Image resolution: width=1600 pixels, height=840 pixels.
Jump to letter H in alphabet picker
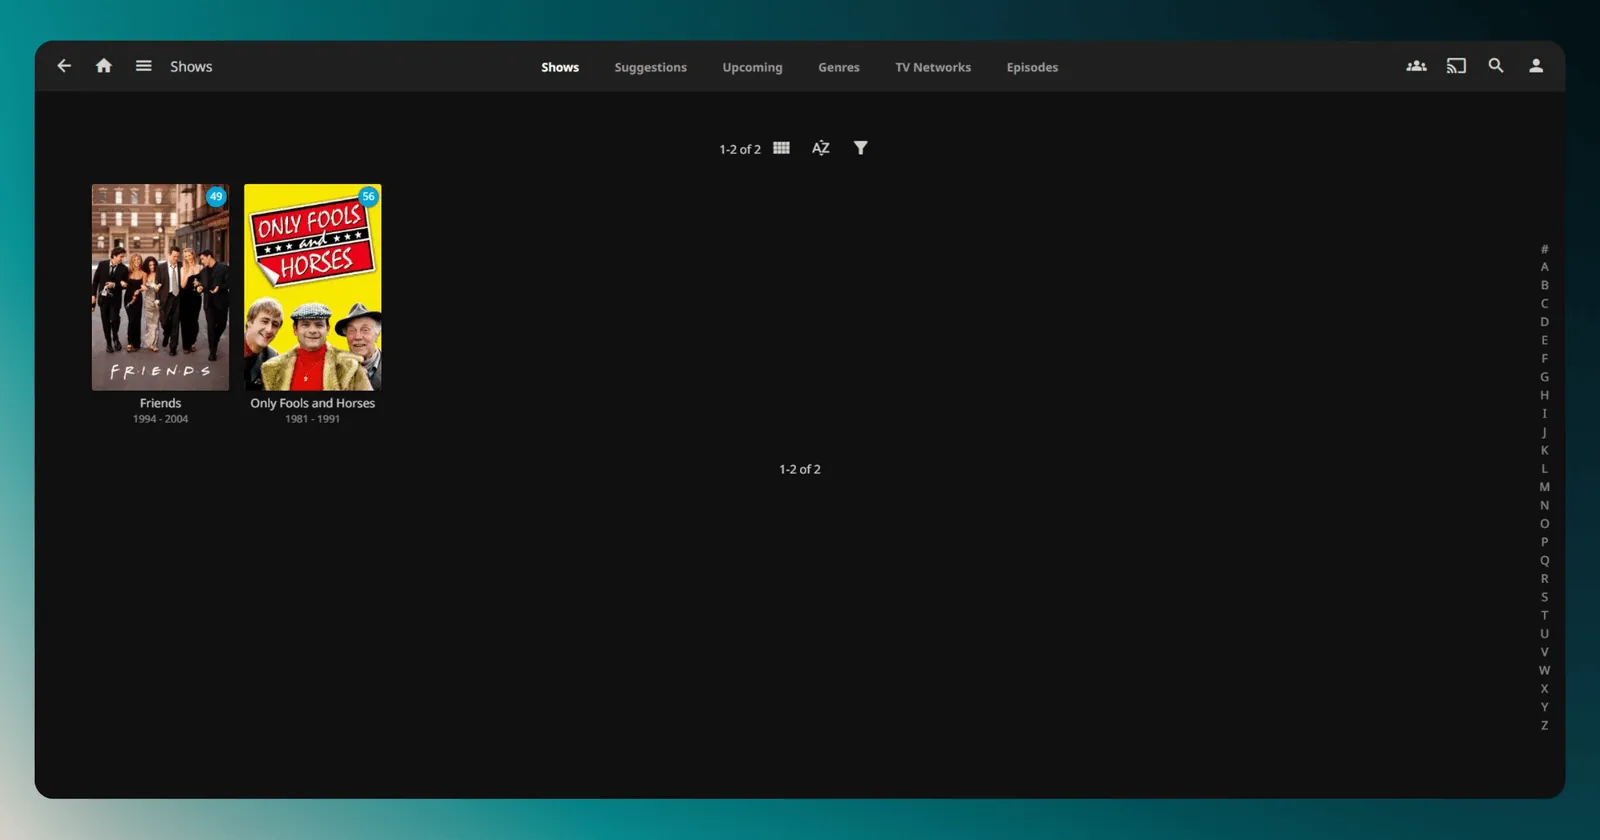[1545, 395]
